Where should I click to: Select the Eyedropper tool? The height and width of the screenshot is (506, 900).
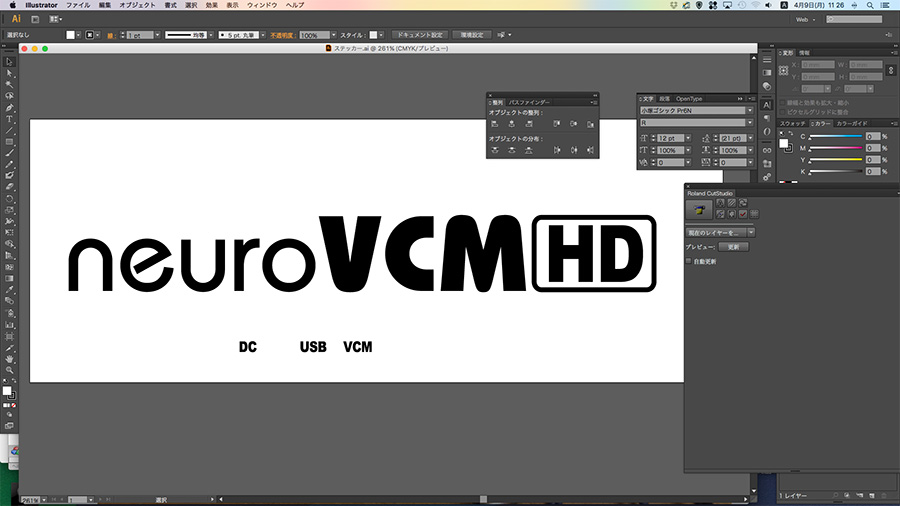click(9, 290)
